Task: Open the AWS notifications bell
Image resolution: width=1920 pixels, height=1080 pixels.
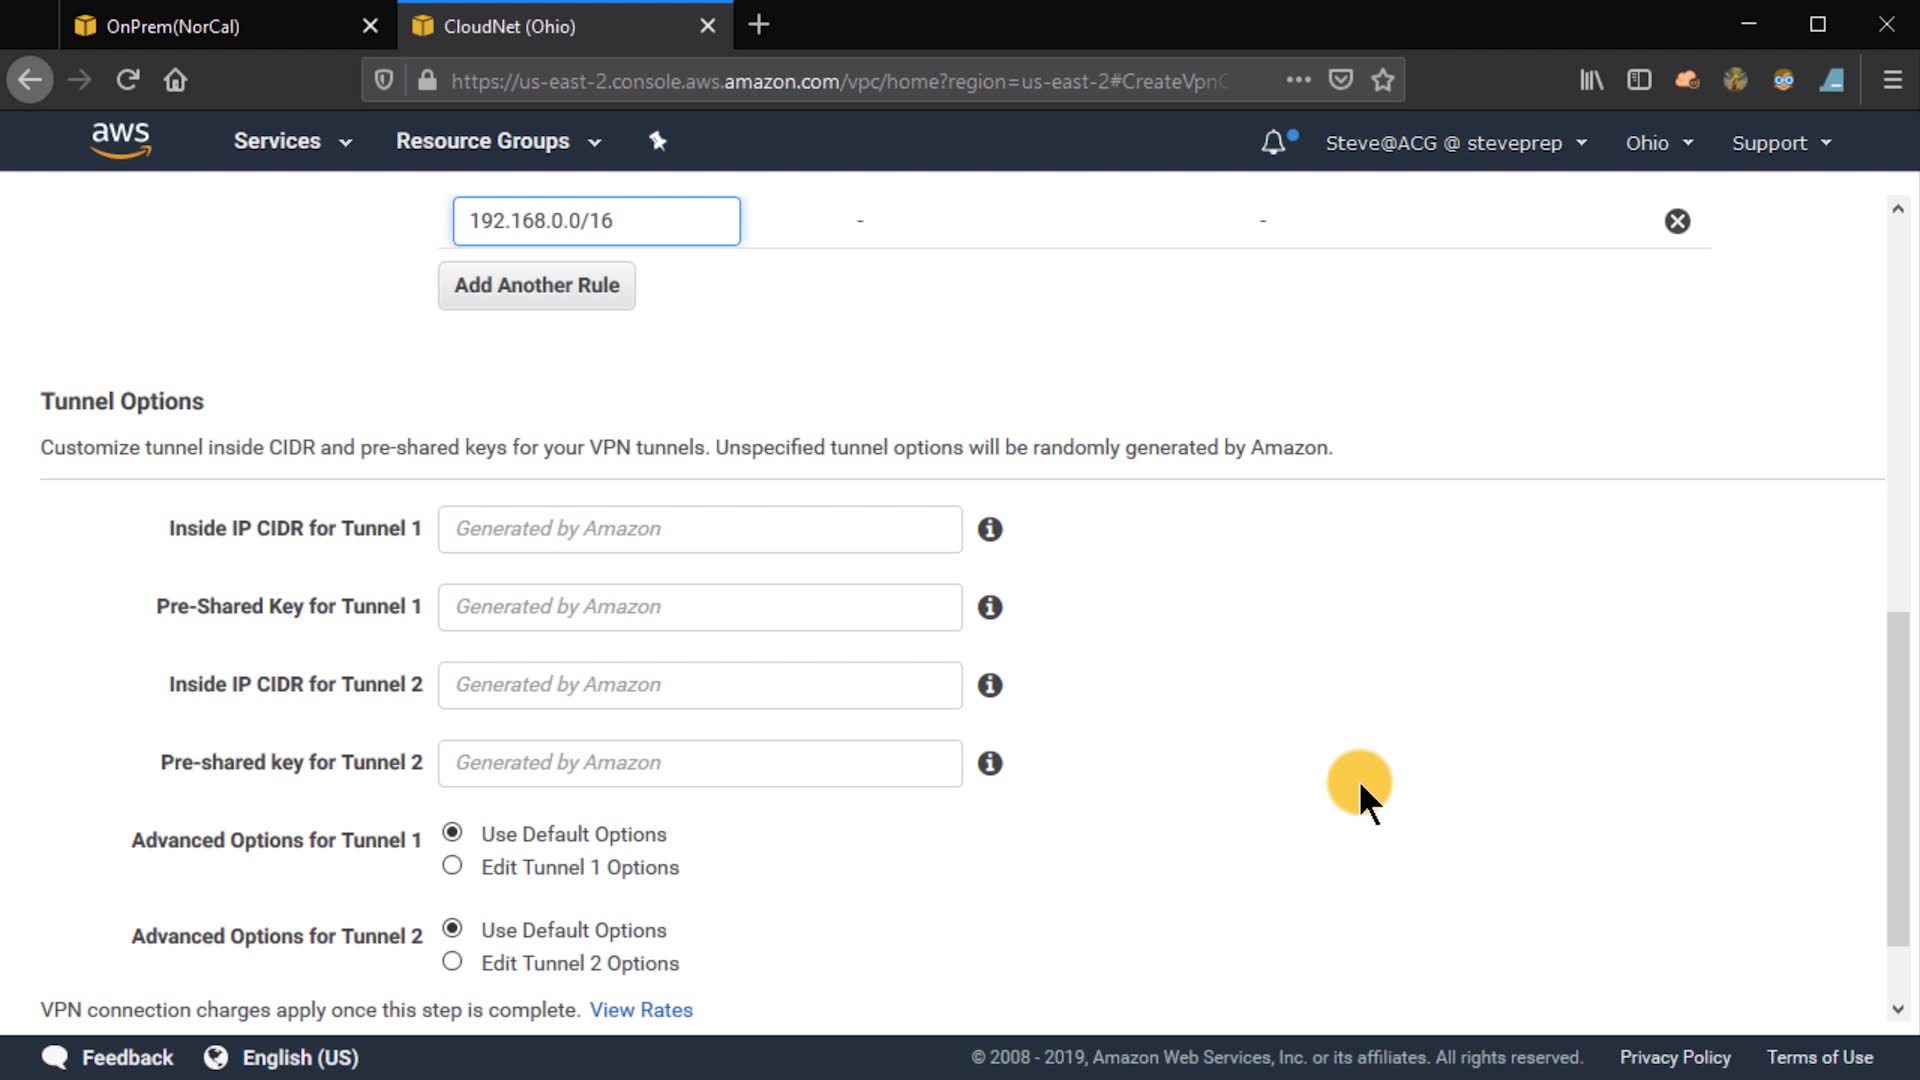Action: (1273, 142)
